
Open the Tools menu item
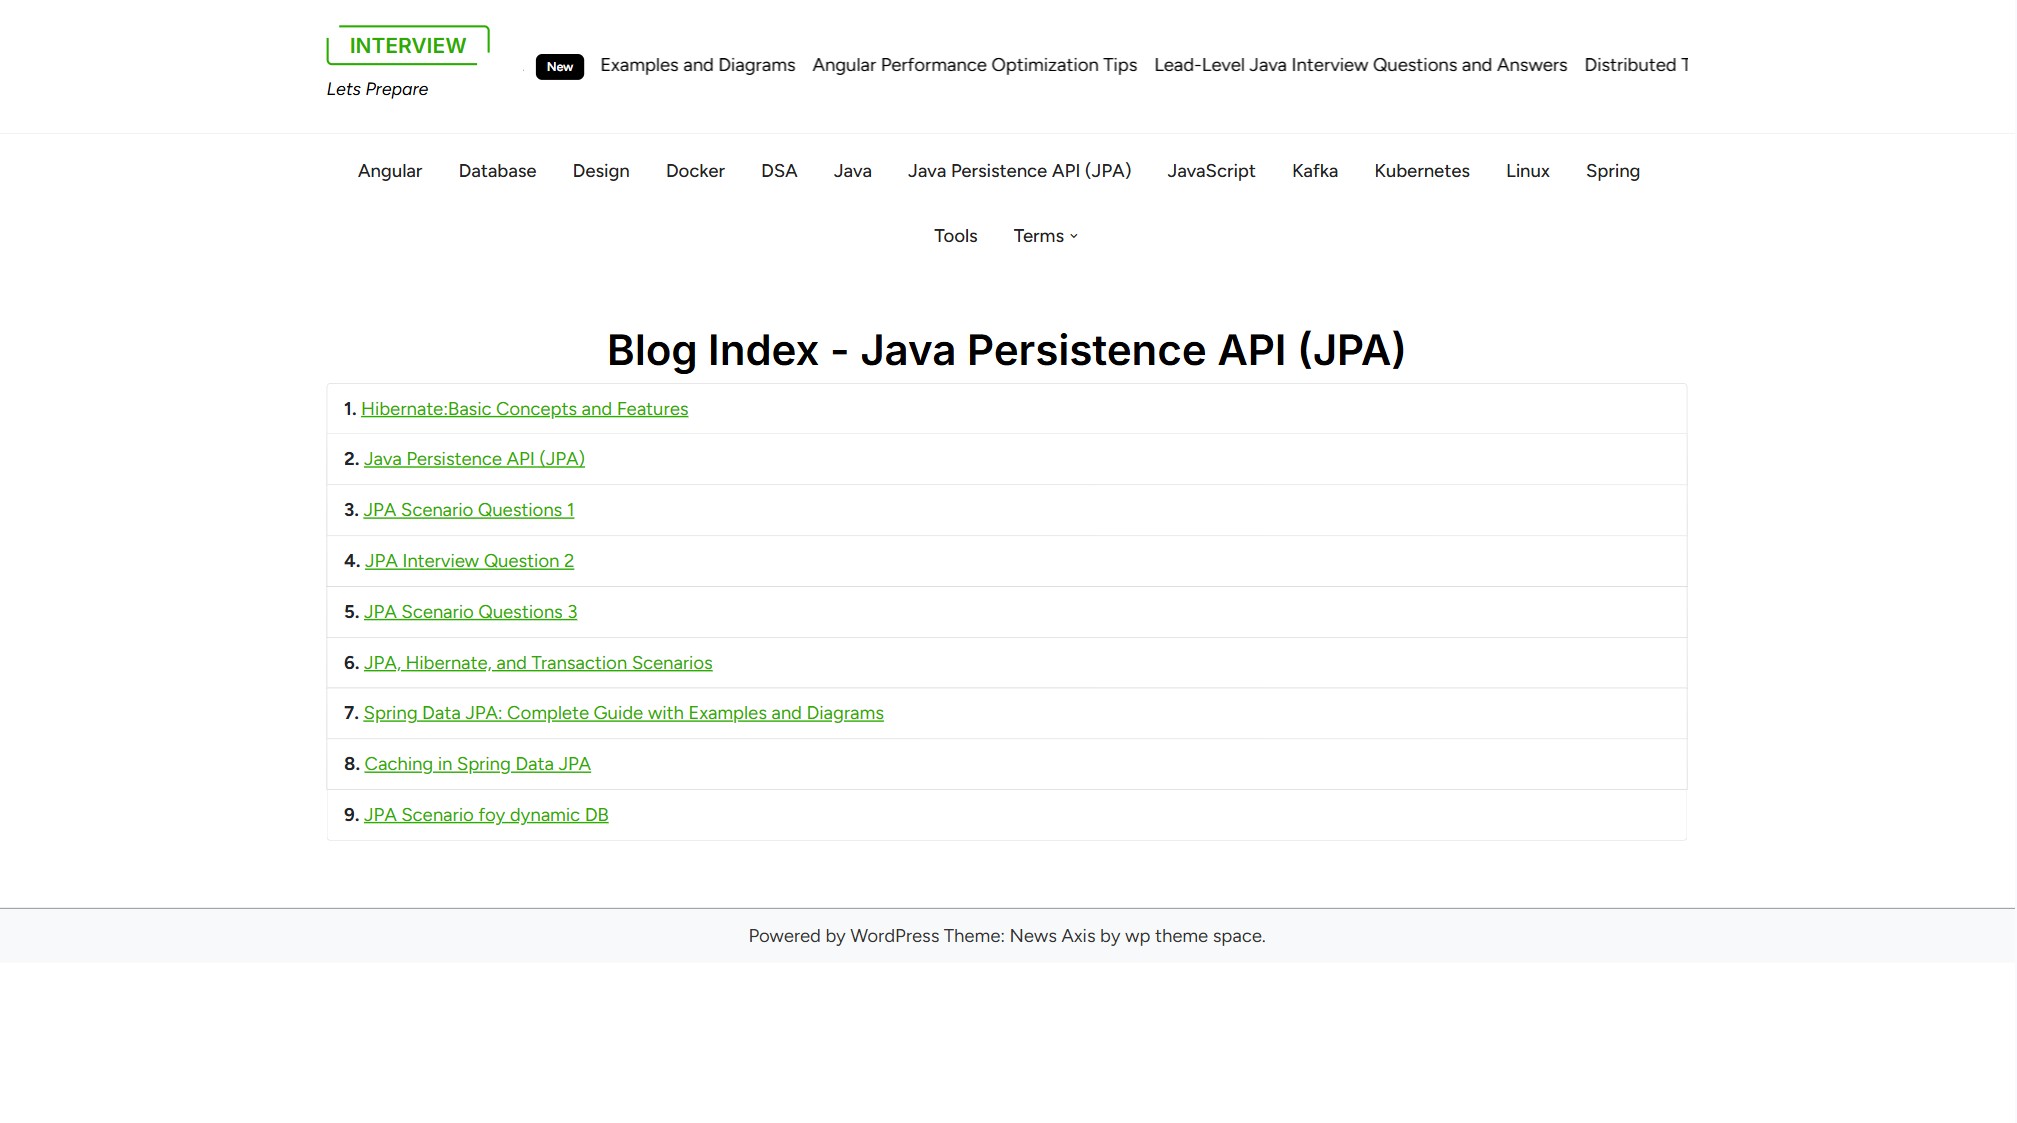click(956, 236)
